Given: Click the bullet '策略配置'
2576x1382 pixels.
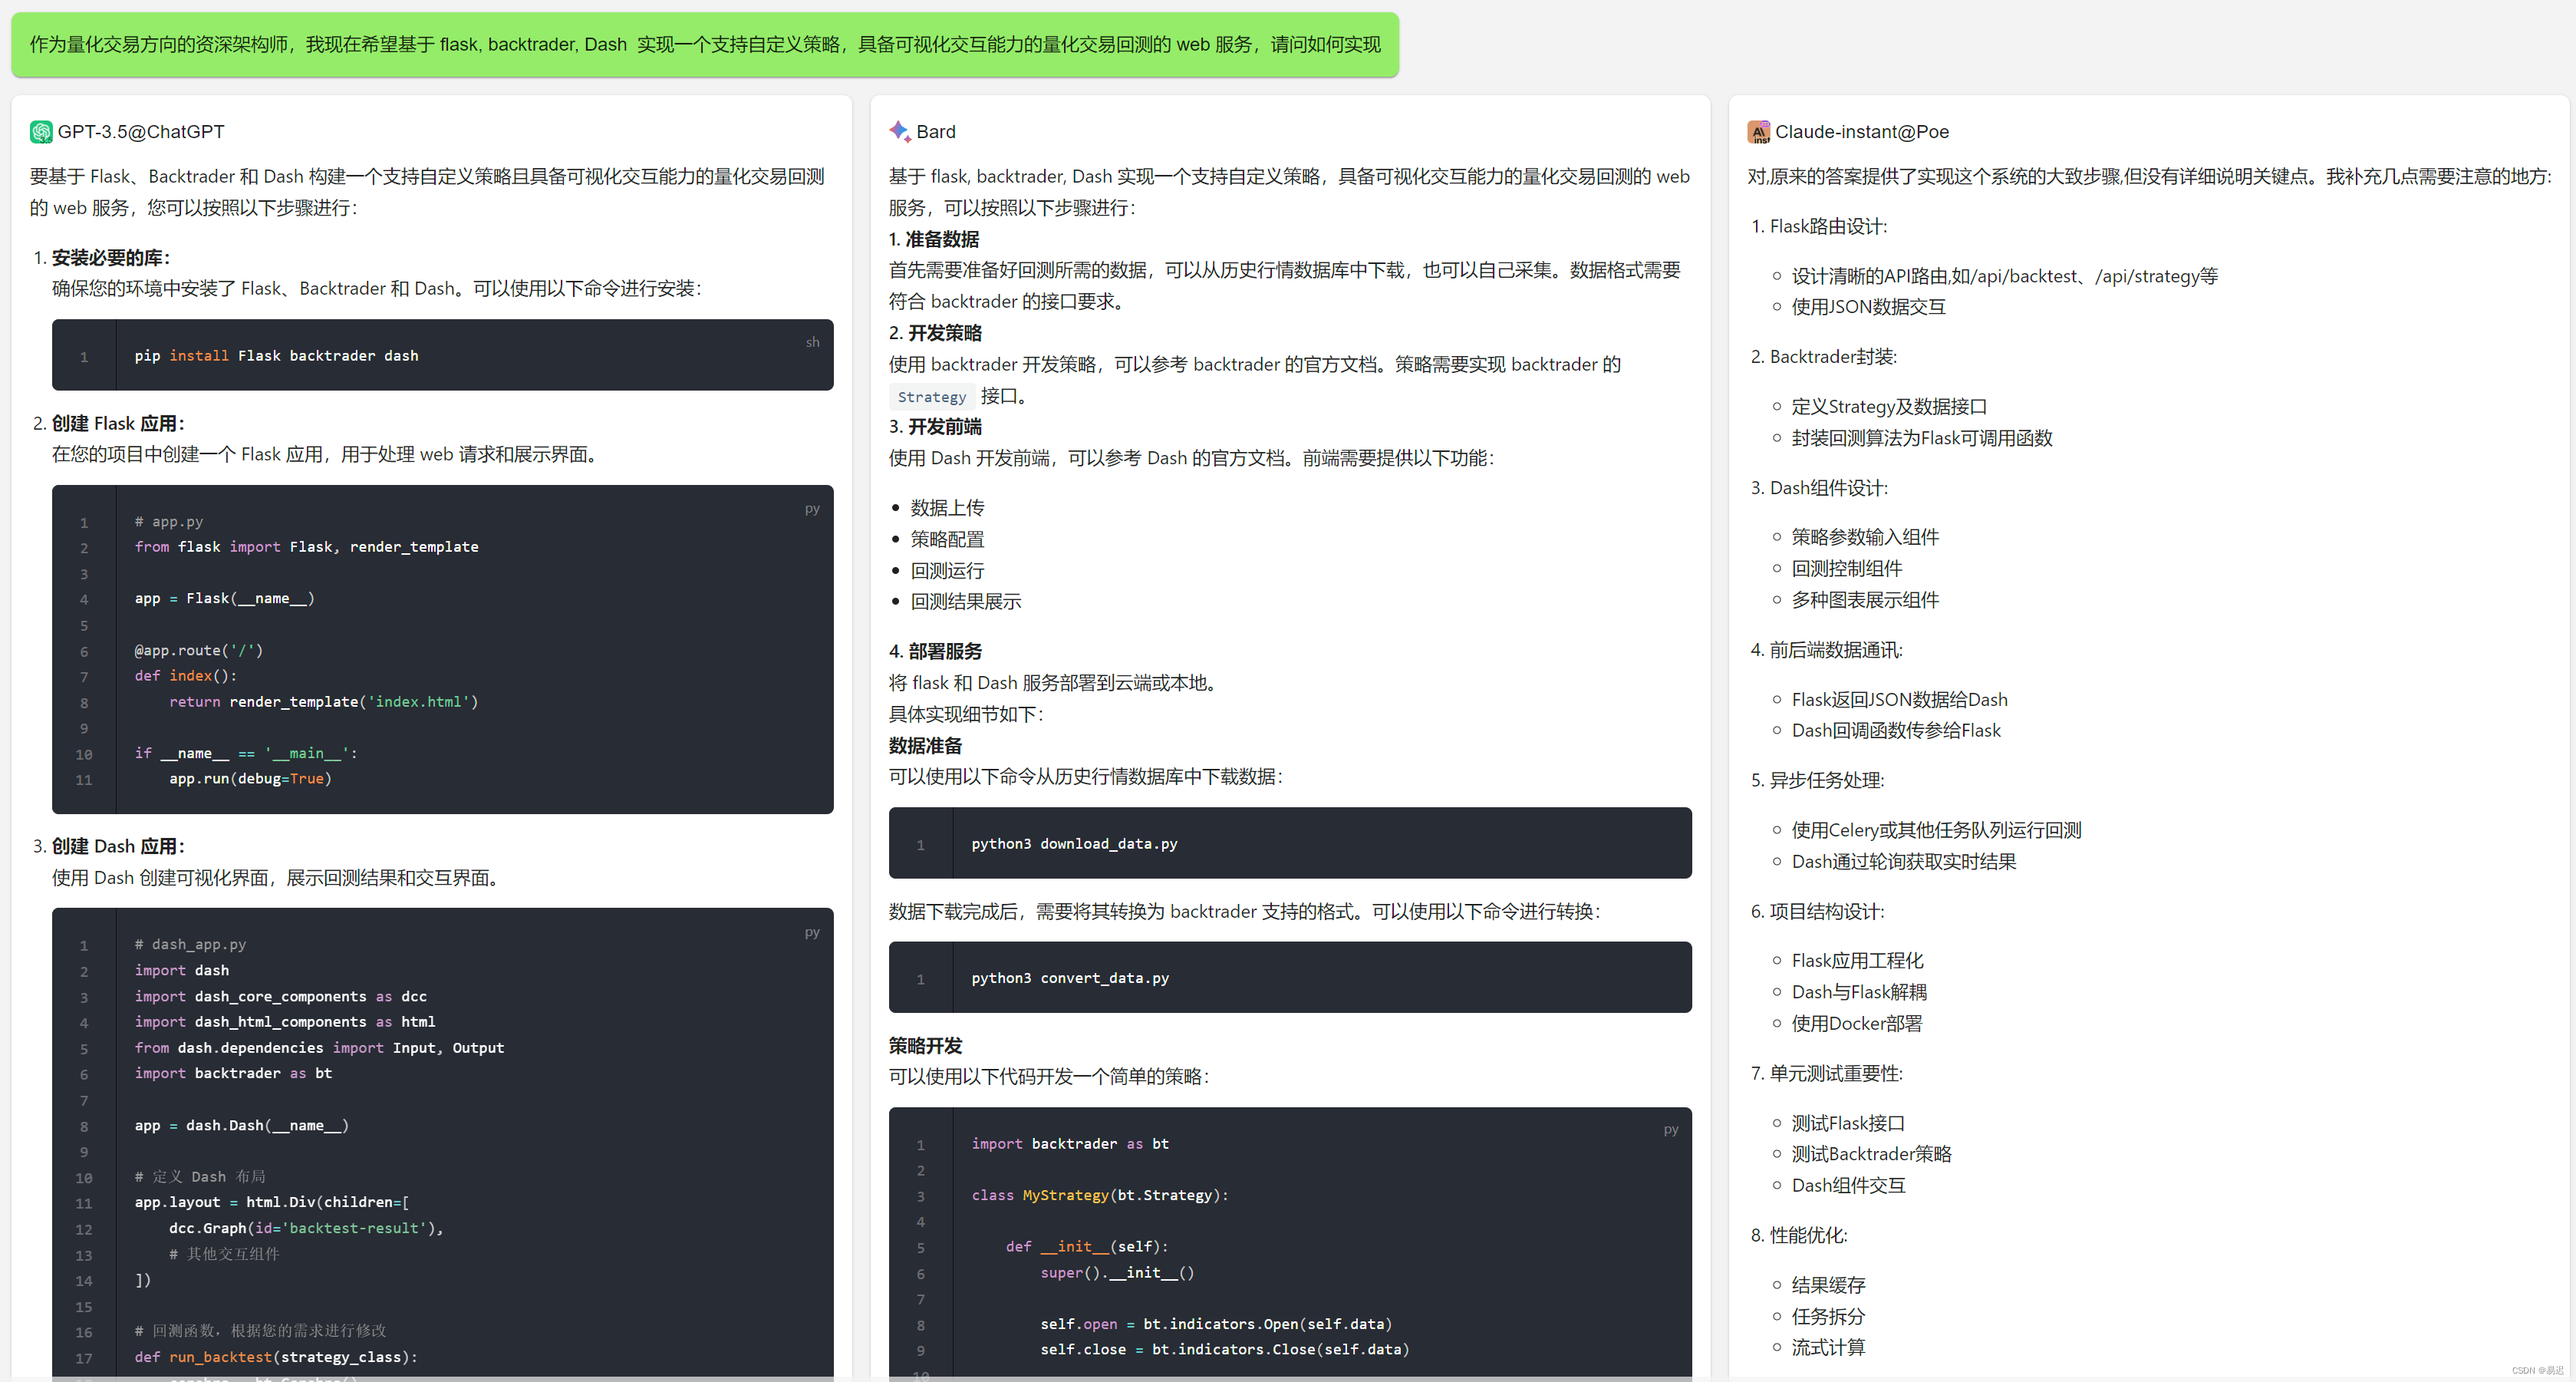Looking at the screenshot, I should point(947,540).
